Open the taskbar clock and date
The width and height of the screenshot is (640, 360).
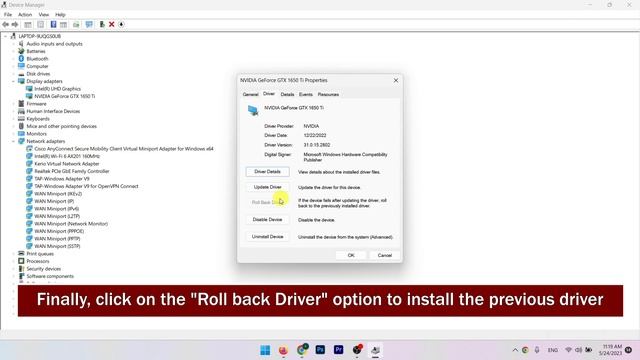611,350
